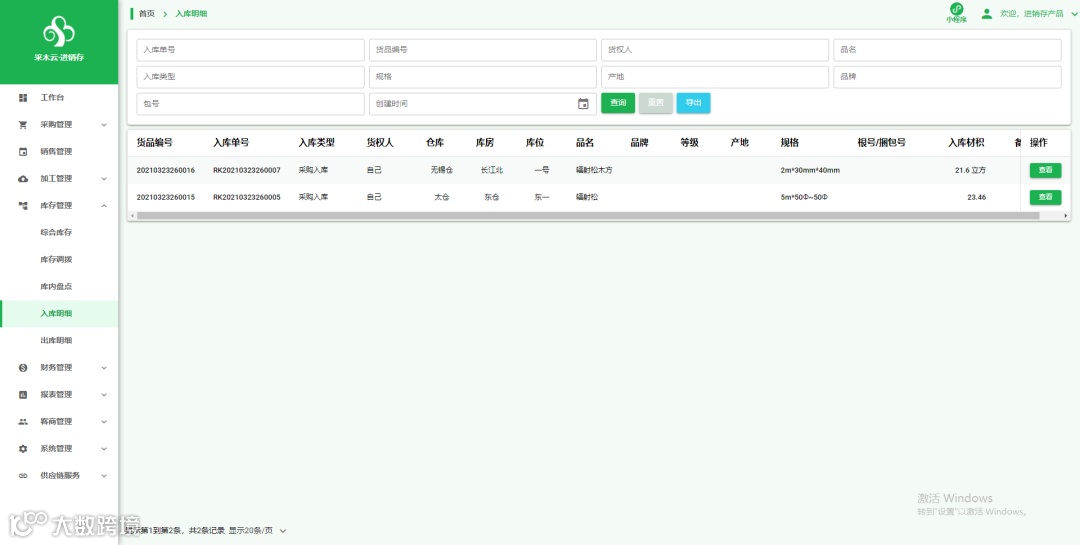Click the 太仓 warehouse cell
This screenshot has height=545, width=1080.
pyautogui.click(x=442, y=197)
